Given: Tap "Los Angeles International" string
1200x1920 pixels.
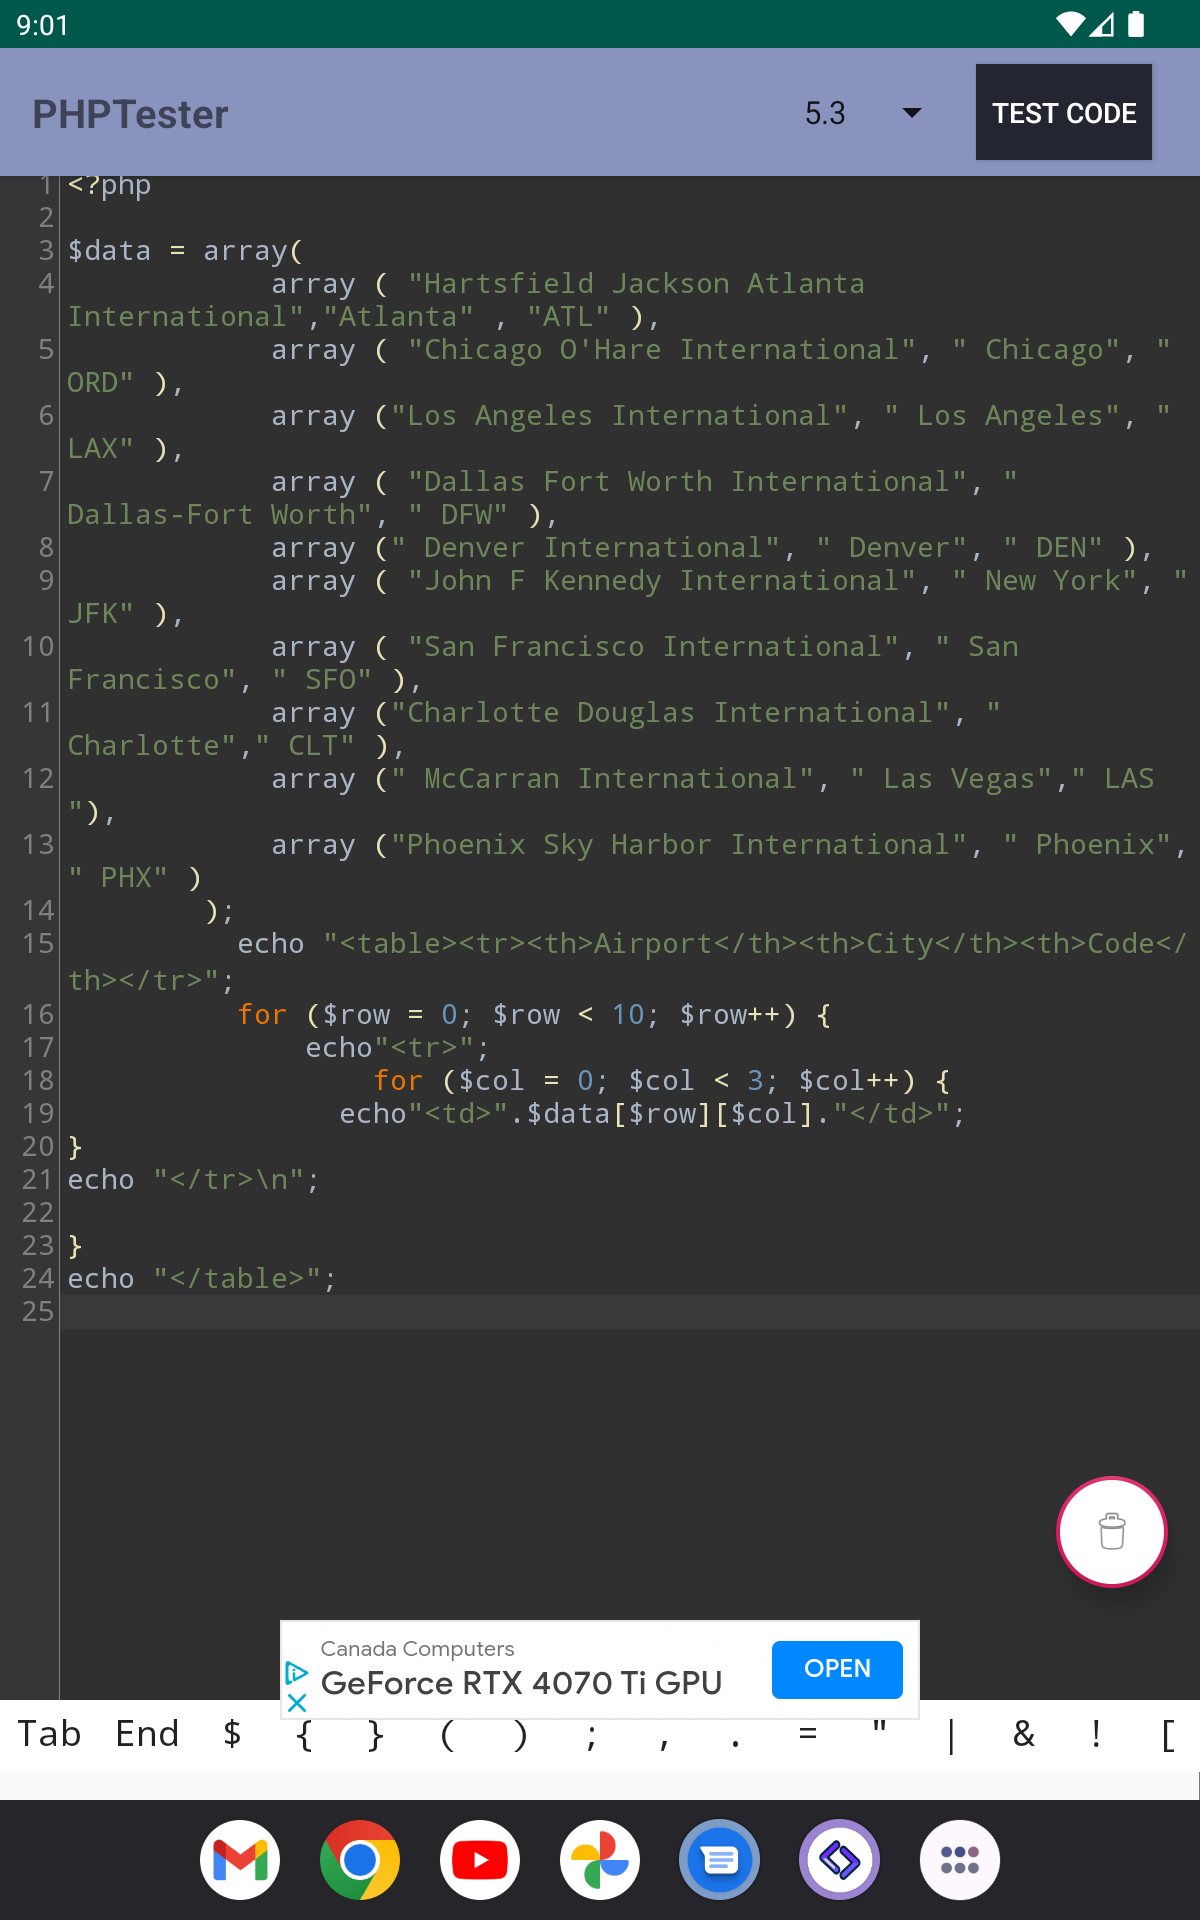Looking at the screenshot, I should pyautogui.click(x=620, y=416).
